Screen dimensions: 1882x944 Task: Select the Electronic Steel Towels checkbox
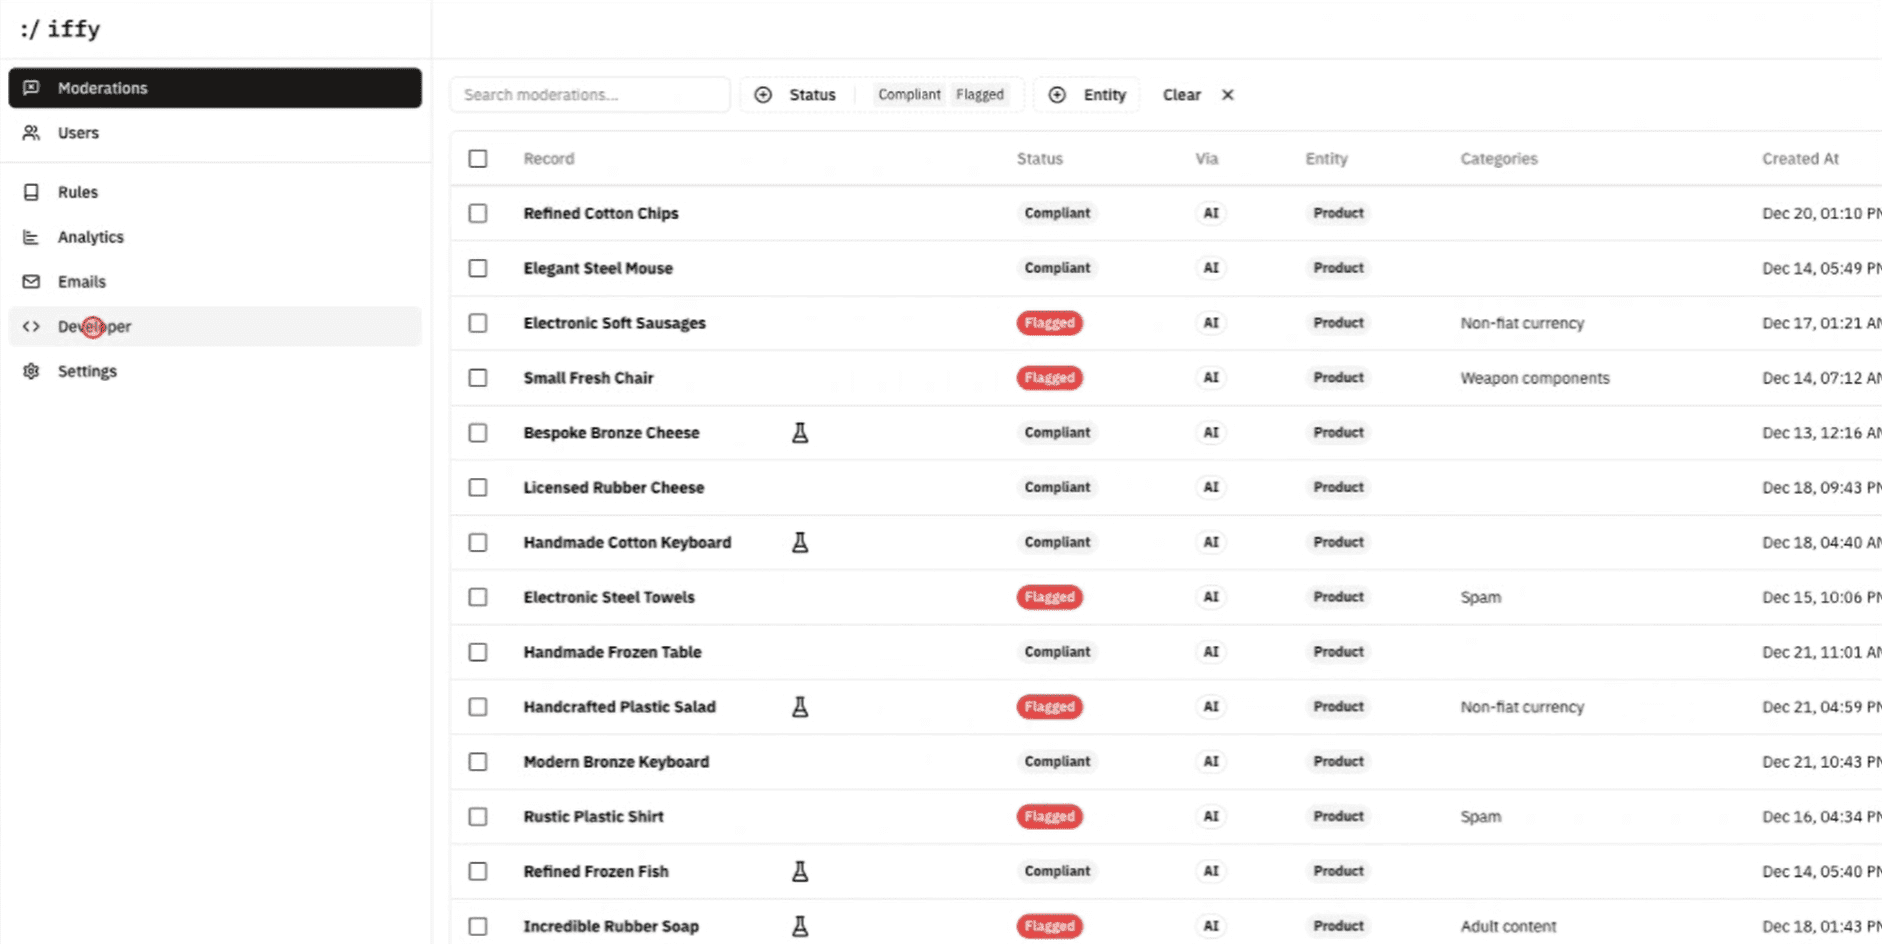point(478,597)
